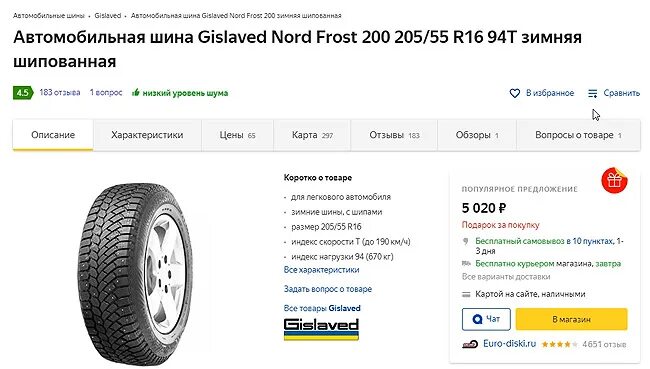Click the Euro-diski.ru shop logo icon

[x=470, y=344]
